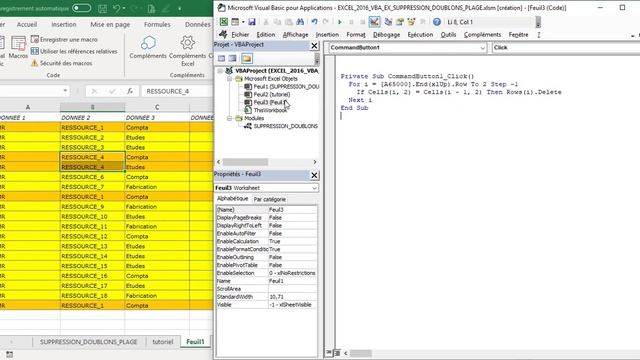Click the Excel Save icon in title bar
The image size is (640, 360).
(102, 9)
